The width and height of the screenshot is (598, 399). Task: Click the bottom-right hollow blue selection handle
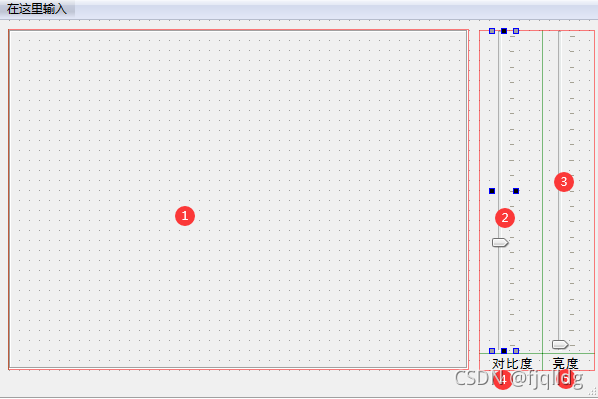click(516, 351)
